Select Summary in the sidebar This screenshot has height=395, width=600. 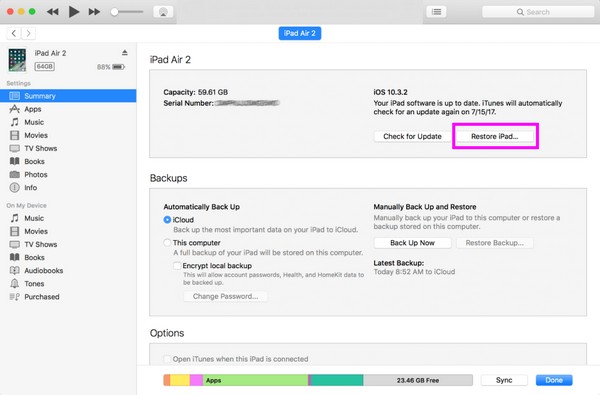click(x=68, y=96)
